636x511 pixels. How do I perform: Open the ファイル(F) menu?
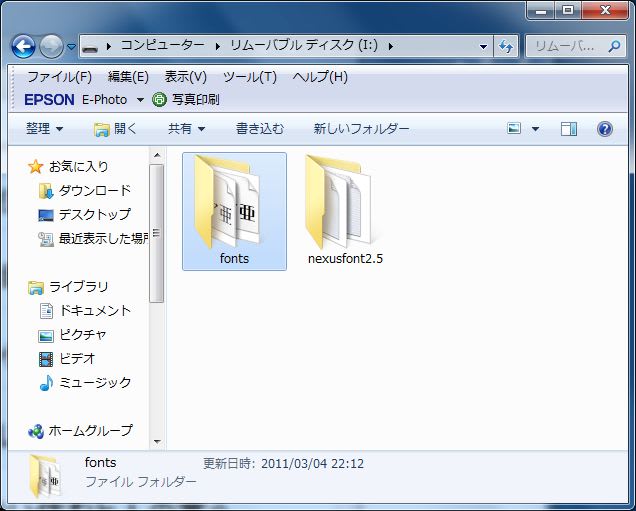pos(59,77)
